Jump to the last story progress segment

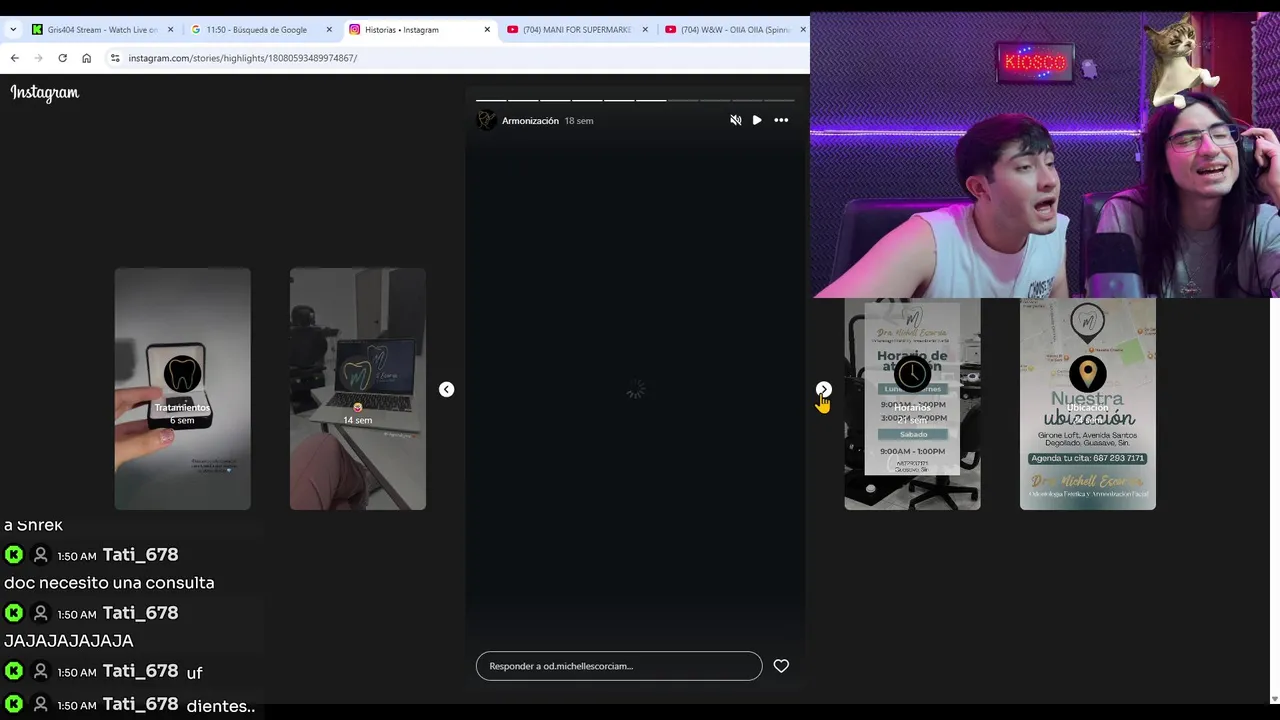[780, 100]
